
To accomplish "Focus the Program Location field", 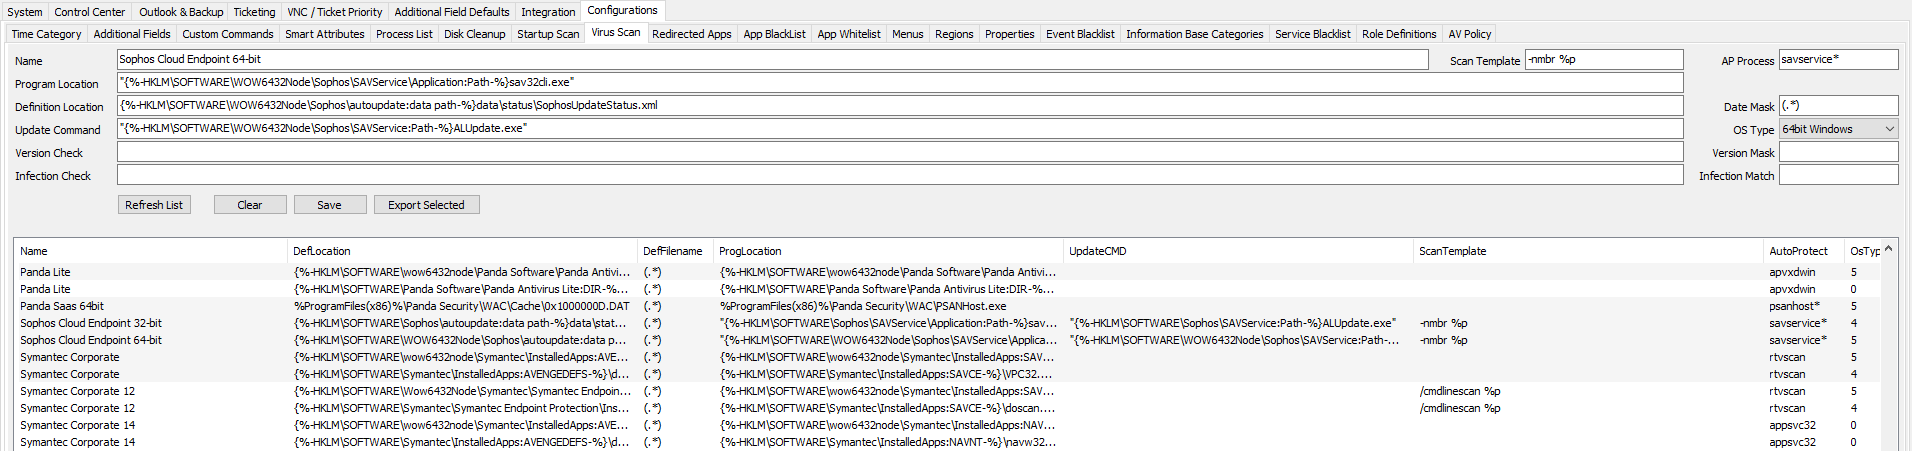I will point(900,83).
